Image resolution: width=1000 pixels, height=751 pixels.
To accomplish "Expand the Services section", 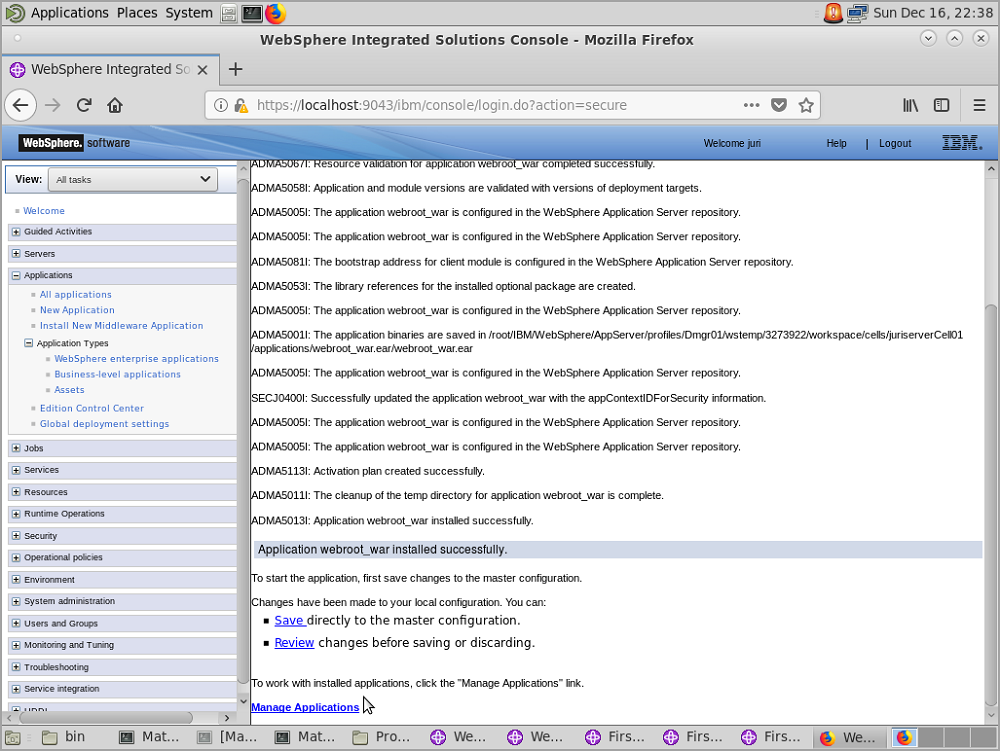I will 16,470.
